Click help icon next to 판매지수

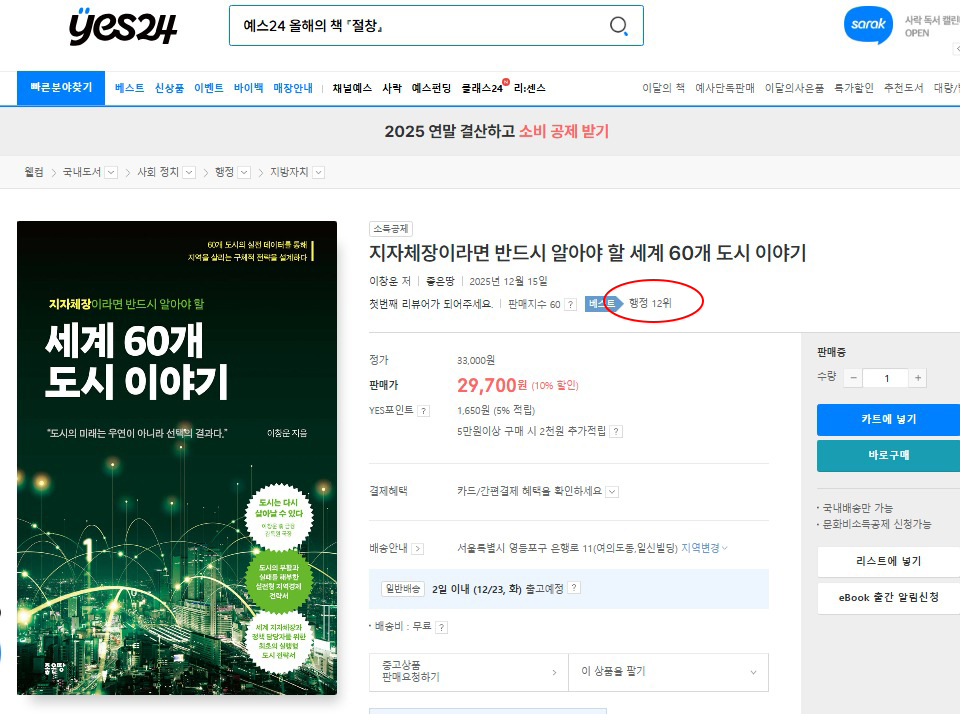click(x=570, y=304)
